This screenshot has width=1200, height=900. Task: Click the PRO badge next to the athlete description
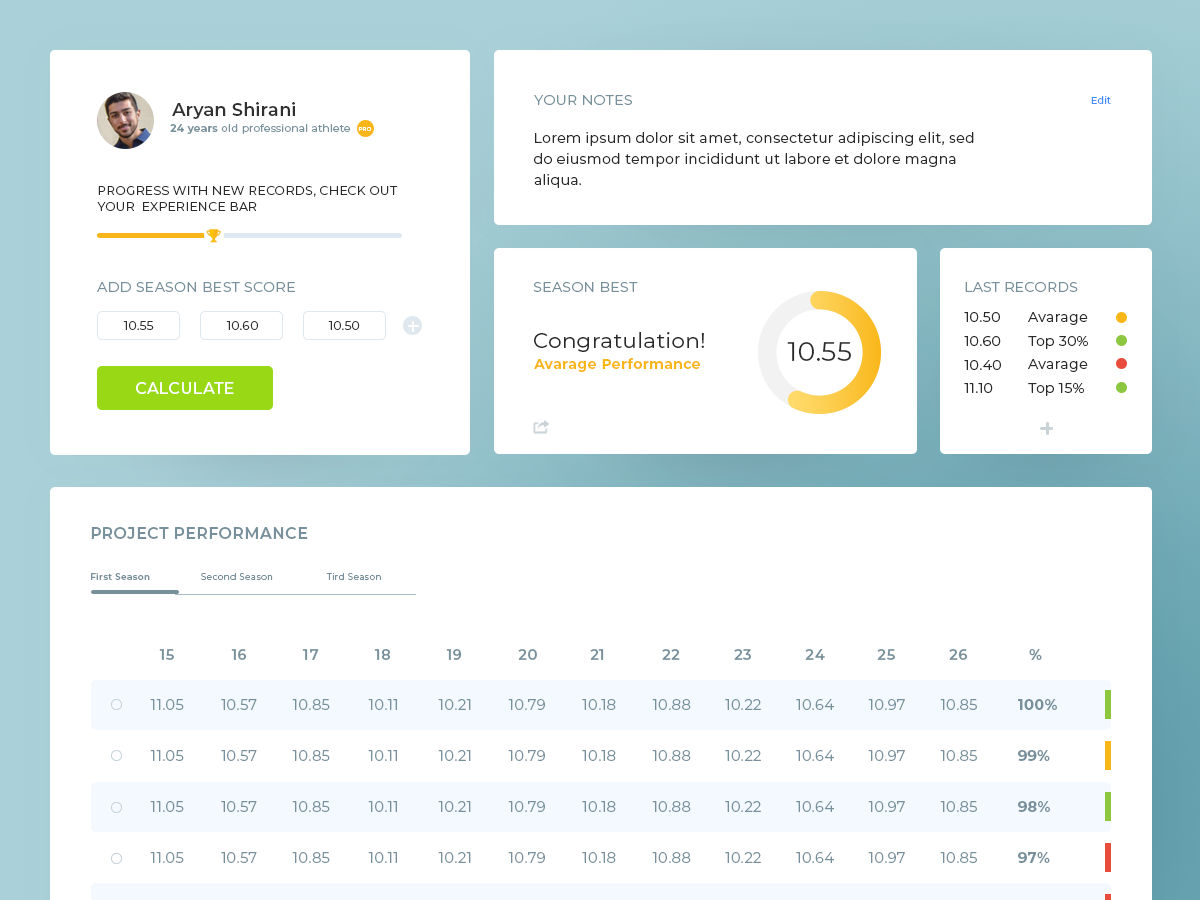(x=365, y=128)
